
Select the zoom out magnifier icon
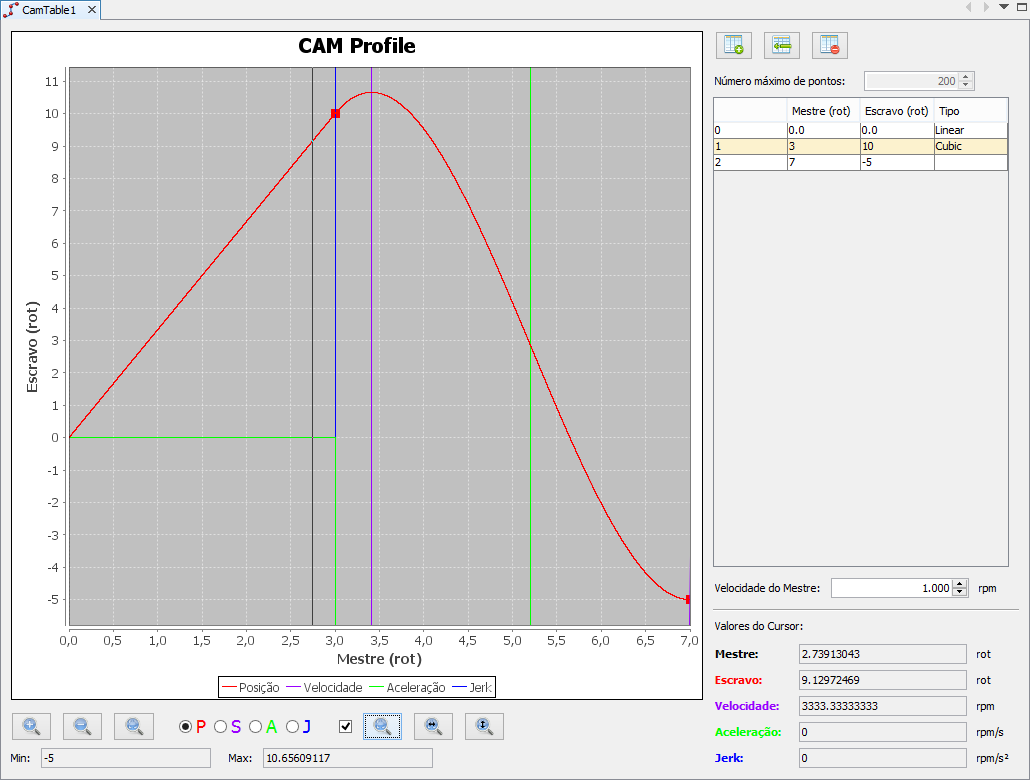(81, 726)
